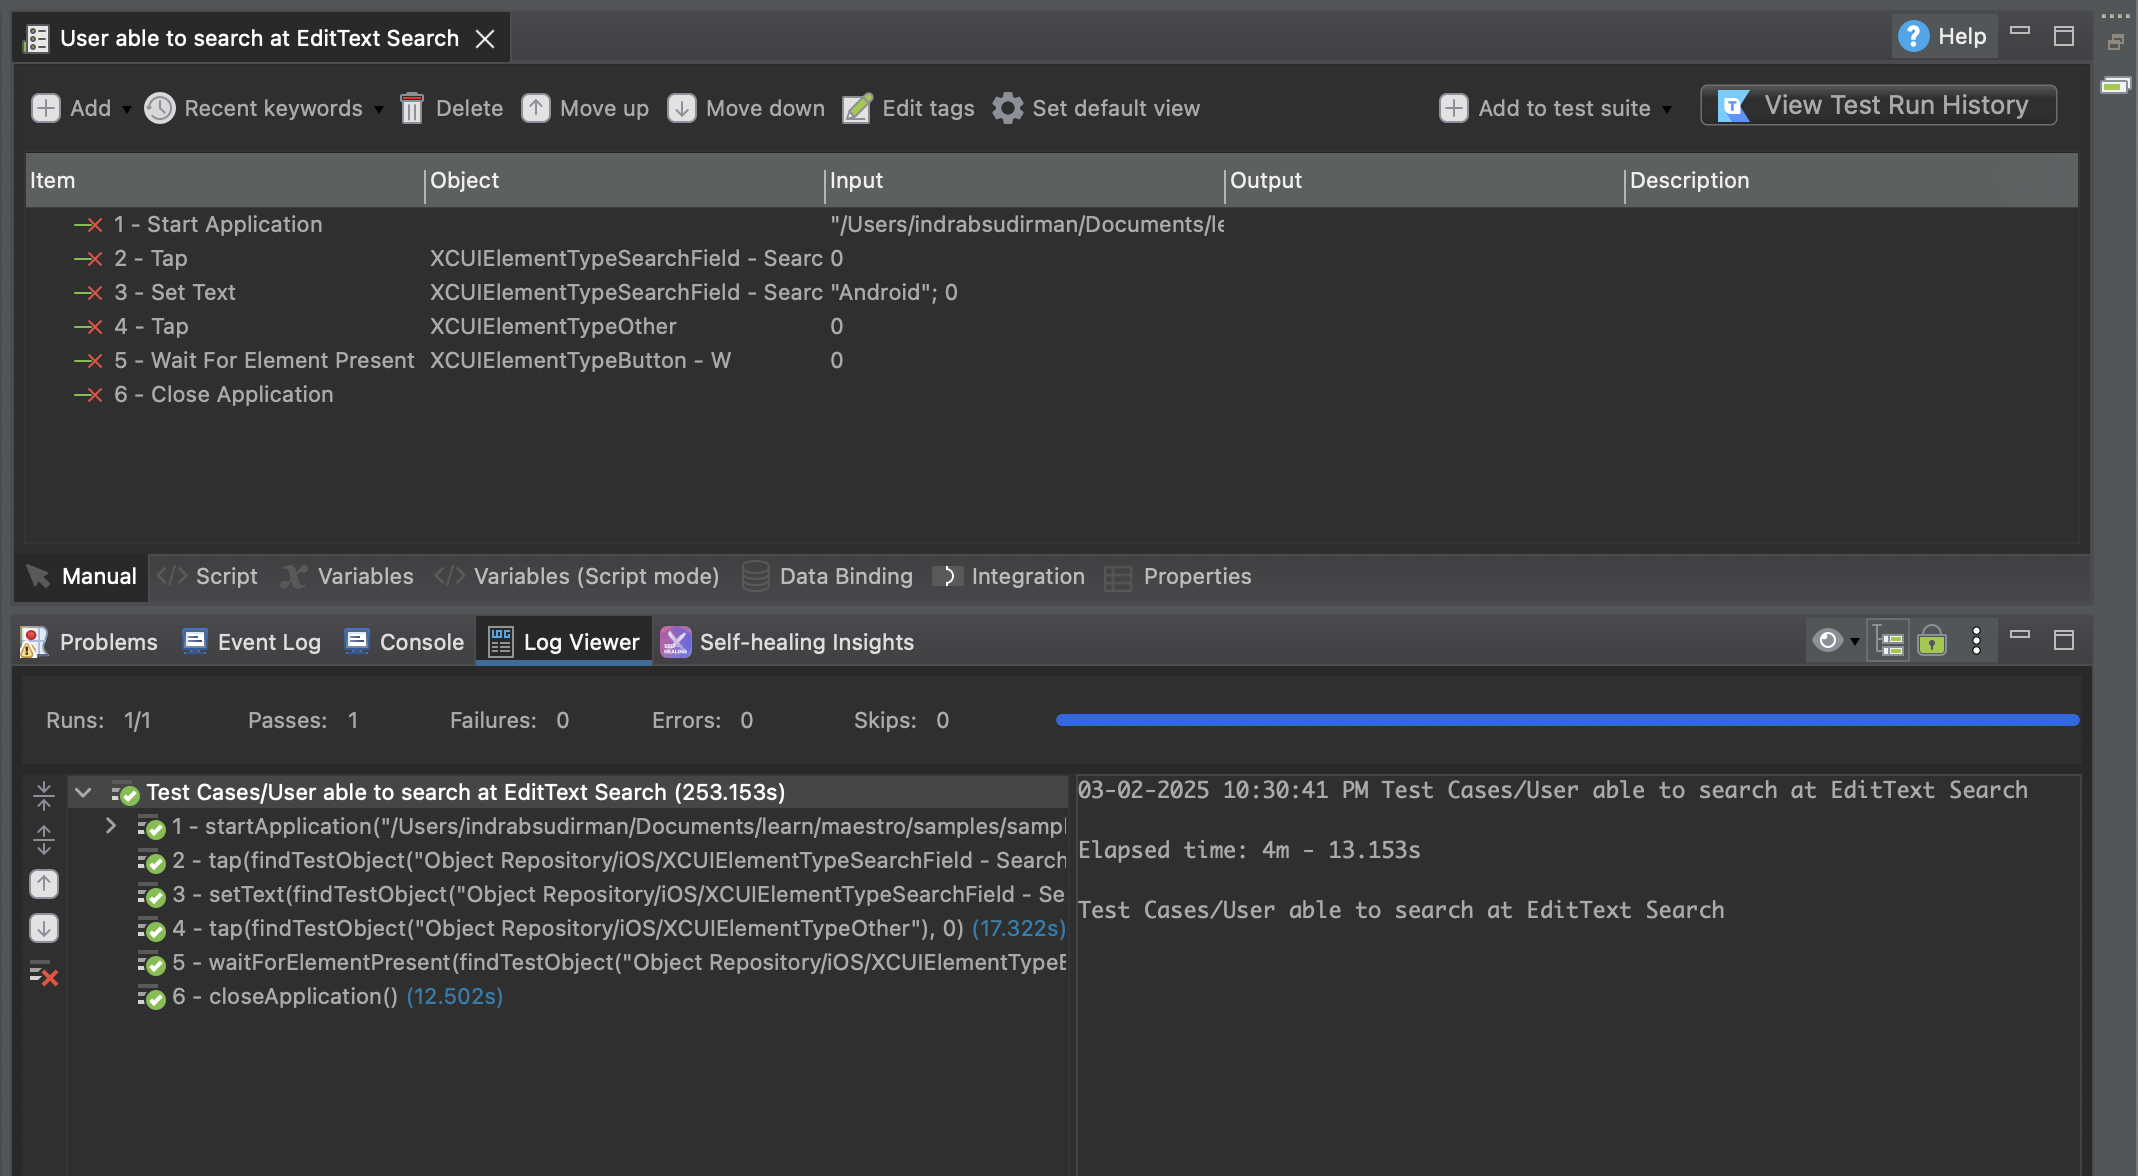Open the Add keyword dropdown arrow
This screenshot has height=1176, width=2138.
[x=127, y=109]
